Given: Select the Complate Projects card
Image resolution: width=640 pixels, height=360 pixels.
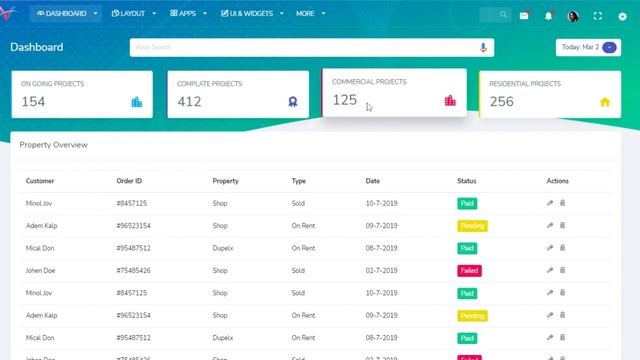Looking at the screenshot, I should click(238, 94).
